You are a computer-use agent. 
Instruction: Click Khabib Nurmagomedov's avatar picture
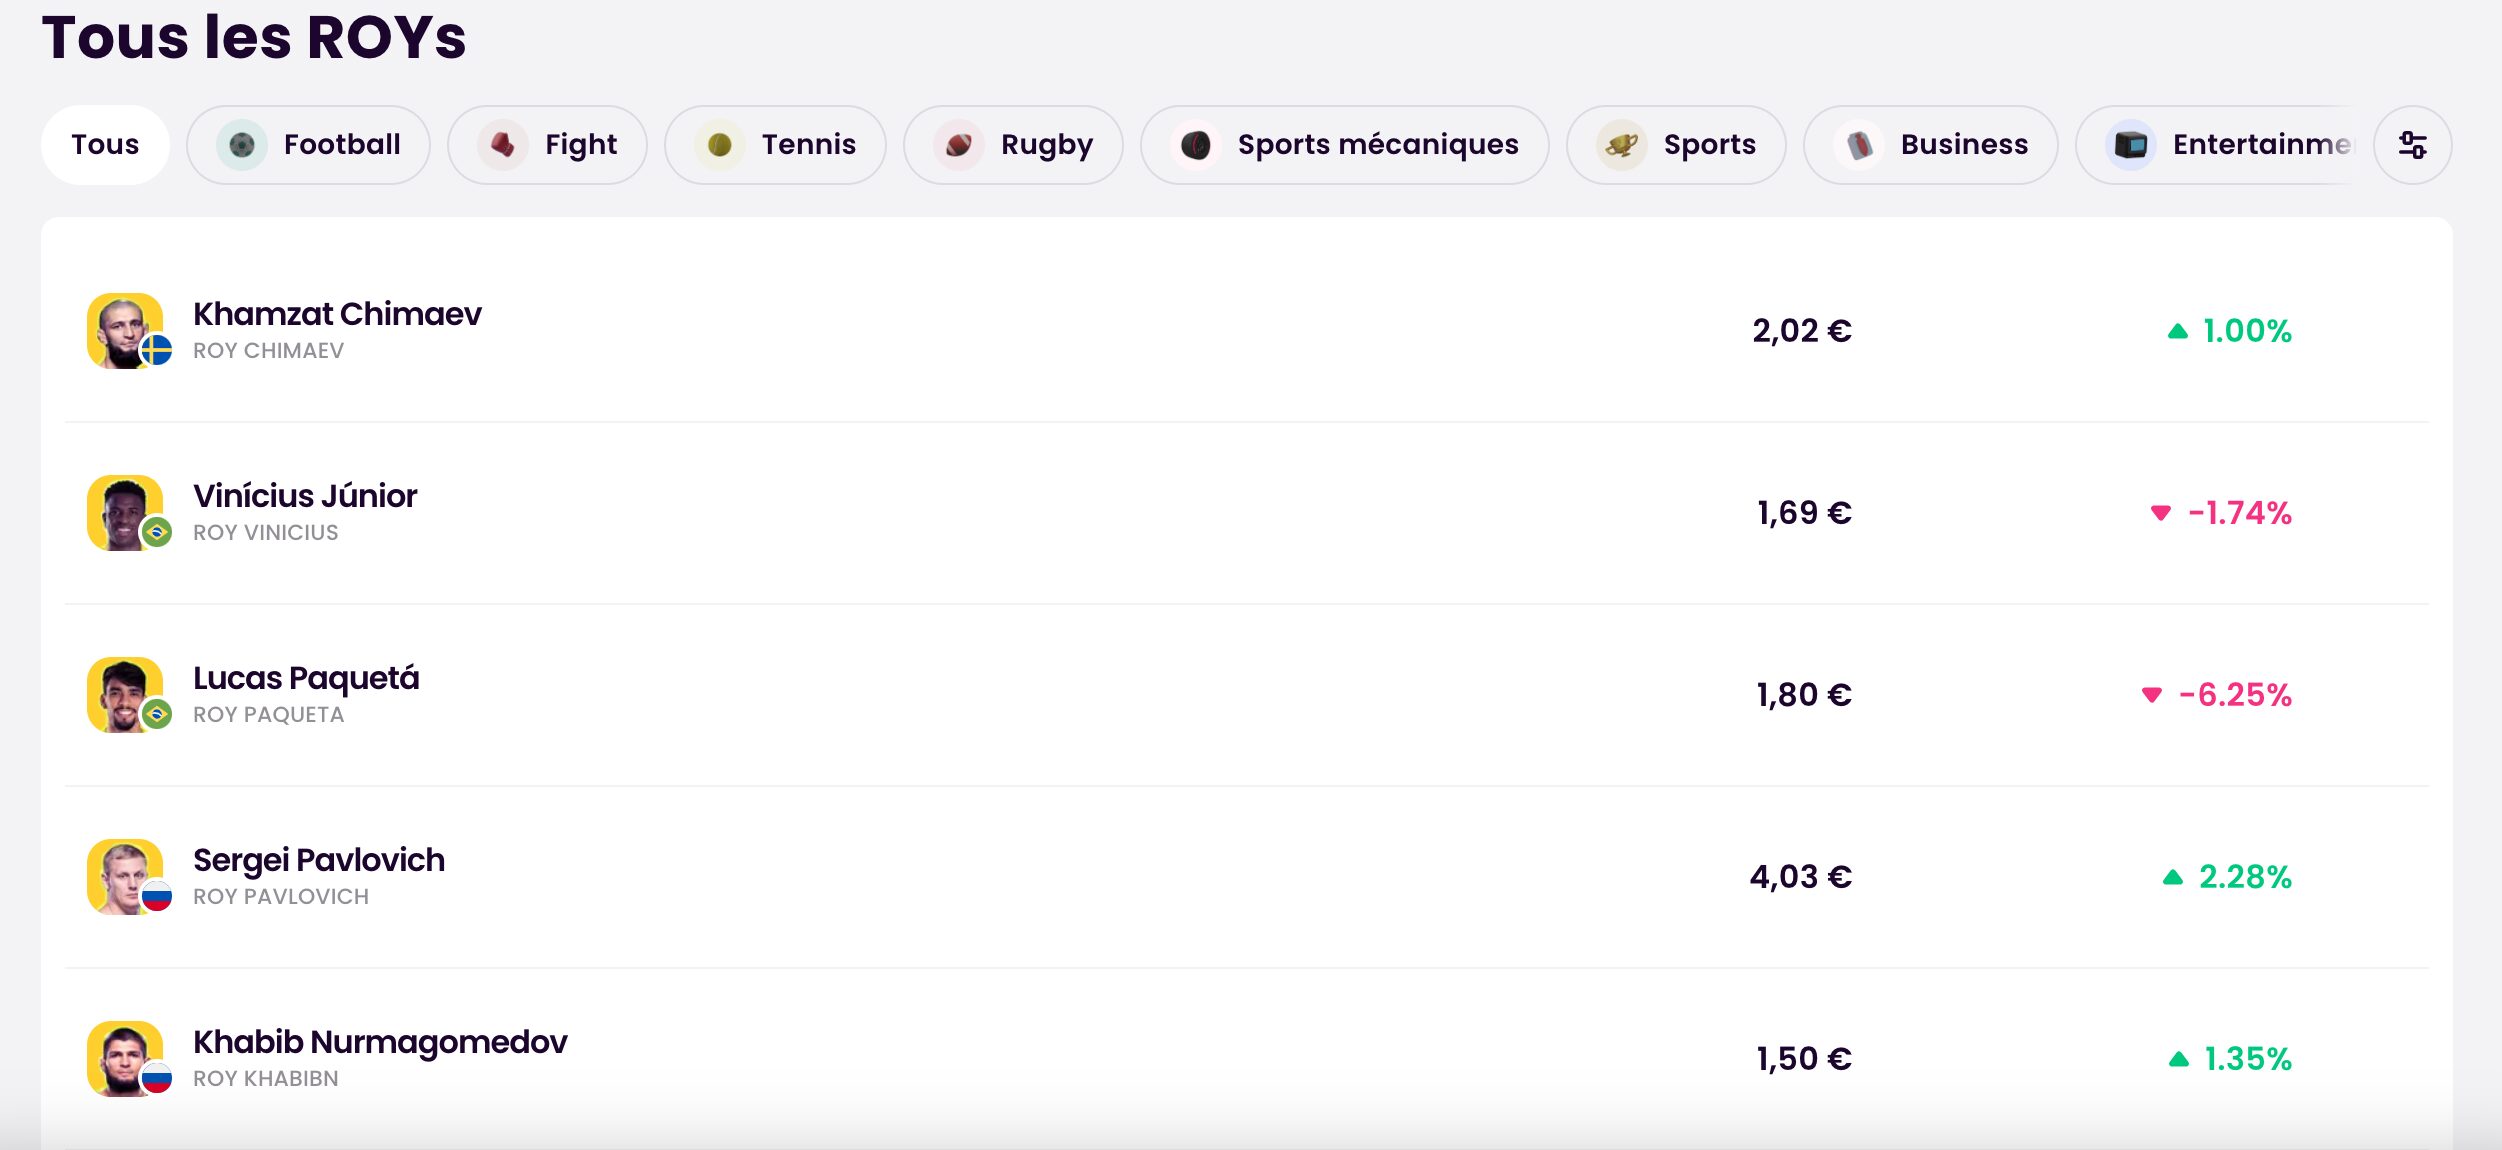(125, 1059)
